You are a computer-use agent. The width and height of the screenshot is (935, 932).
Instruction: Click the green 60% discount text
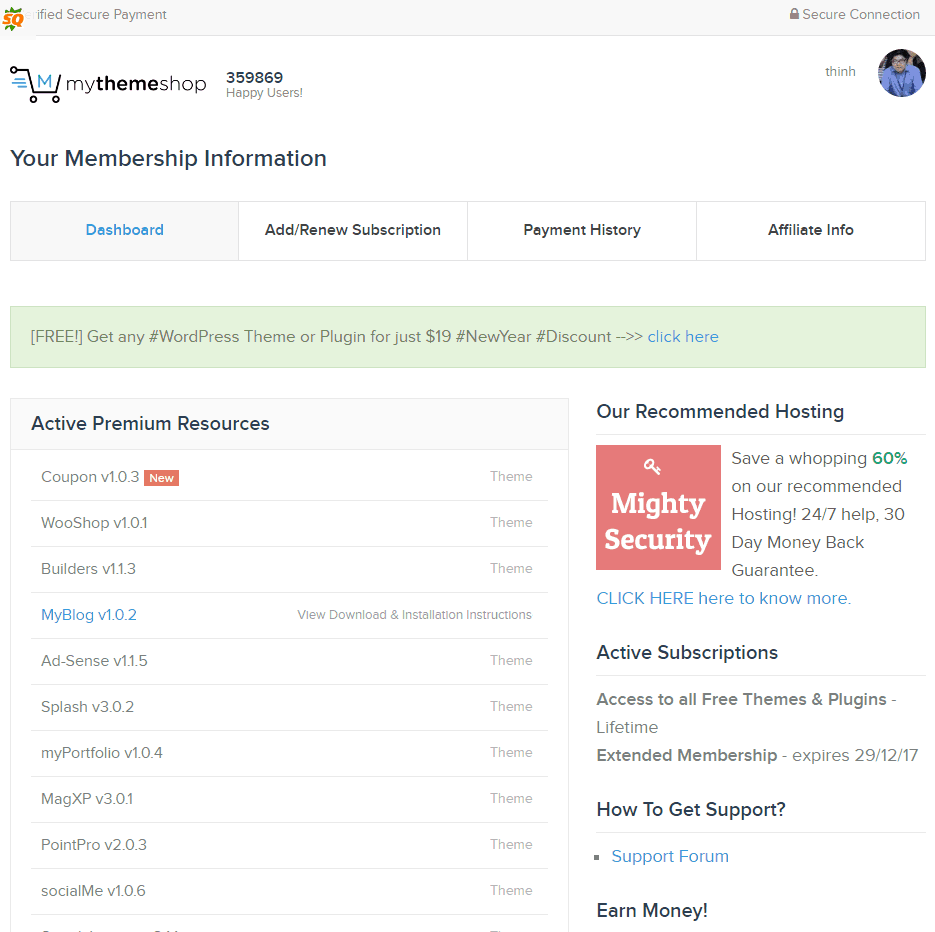click(890, 458)
